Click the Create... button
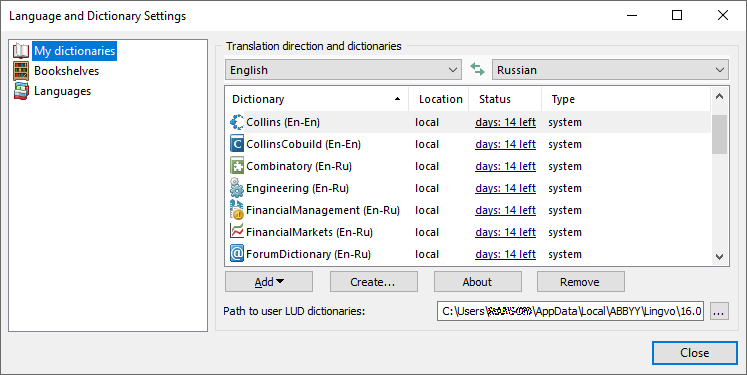The height and width of the screenshot is (375, 747). (374, 282)
